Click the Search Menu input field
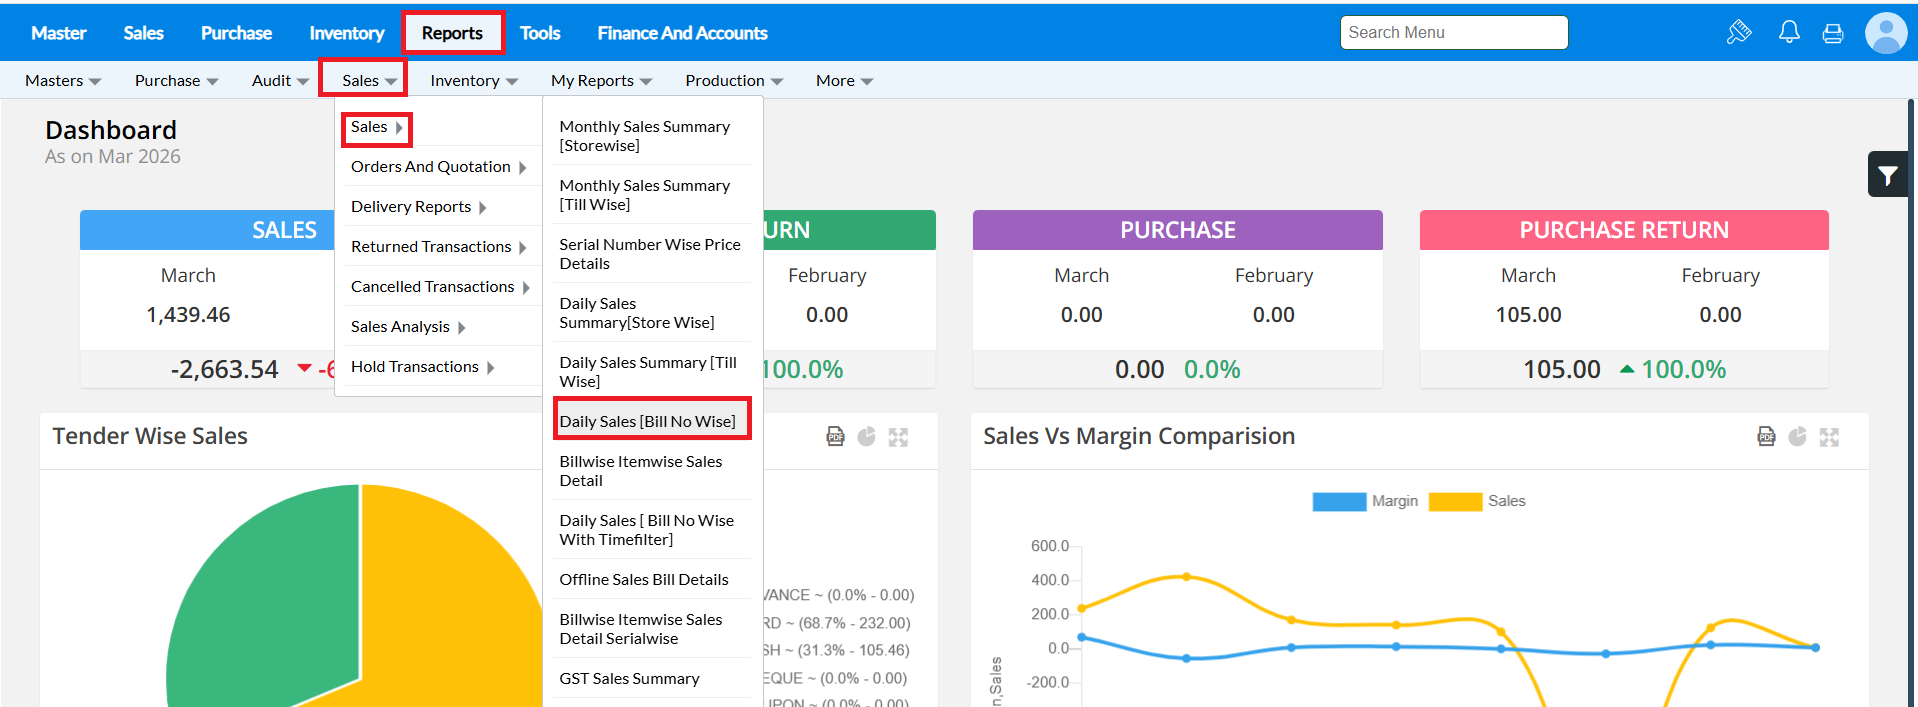The height and width of the screenshot is (707, 1918). click(1453, 33)
